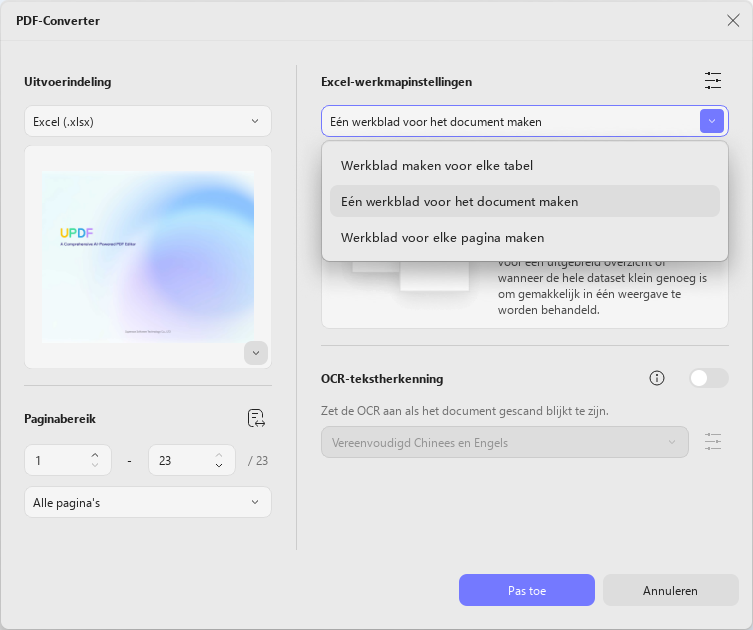
Task: Decrease end page number with down arrow
Action: pos(219,465)
